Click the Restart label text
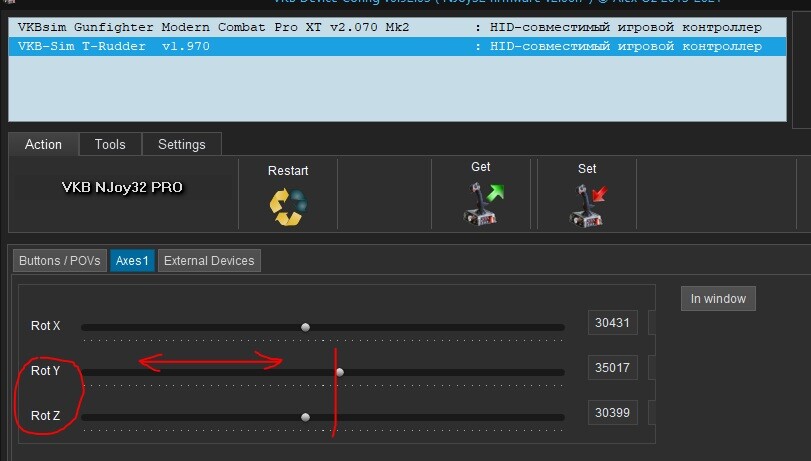Image resolution: width=811 pixels, height=461 pixels. [x=288, y=171]
